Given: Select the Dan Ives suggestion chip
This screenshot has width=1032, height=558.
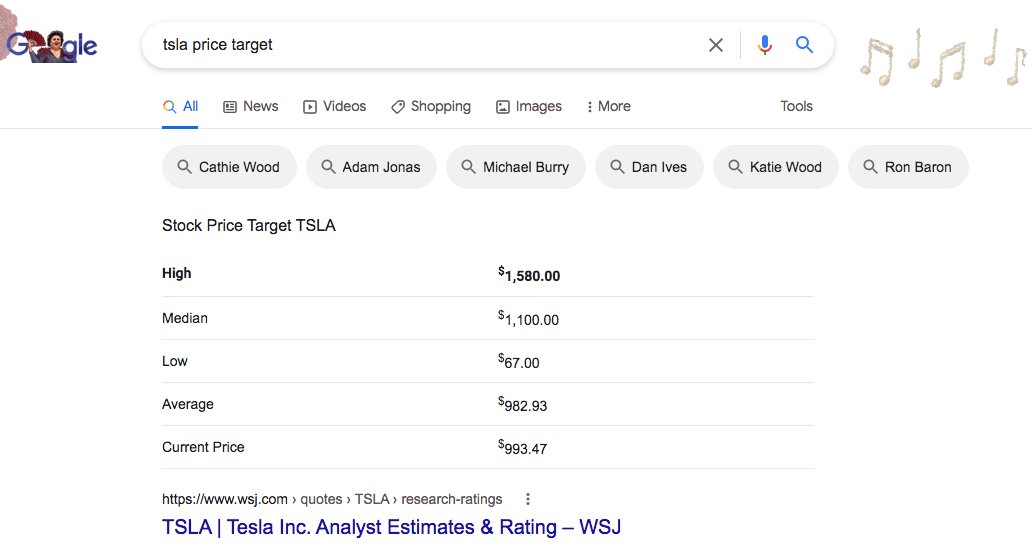Looking at the screenshot, I should (x=649, y=167).
